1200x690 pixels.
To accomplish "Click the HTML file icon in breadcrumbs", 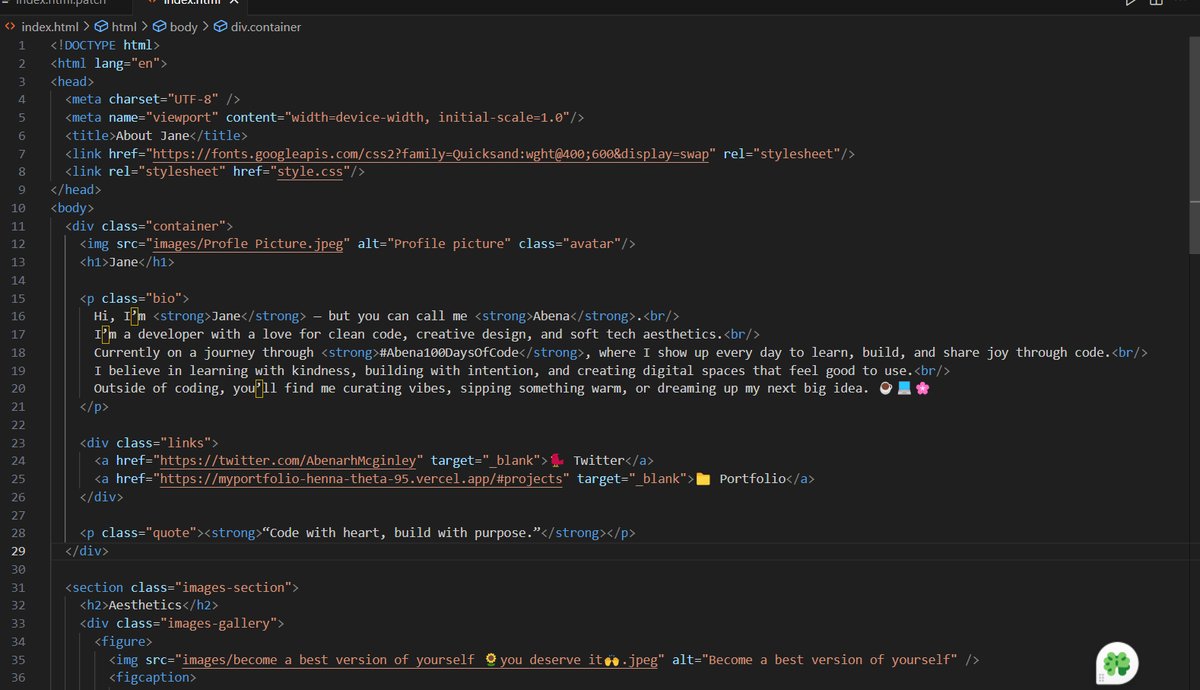I will click(x=10, y=27).
